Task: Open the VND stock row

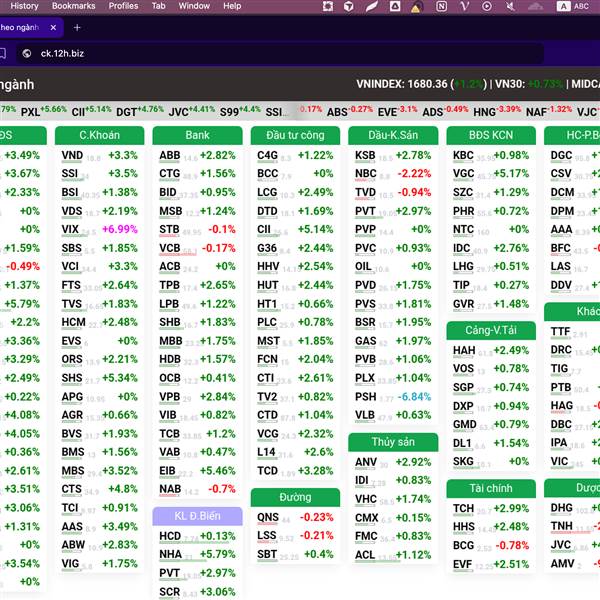Action: click(x=99, y=156)
